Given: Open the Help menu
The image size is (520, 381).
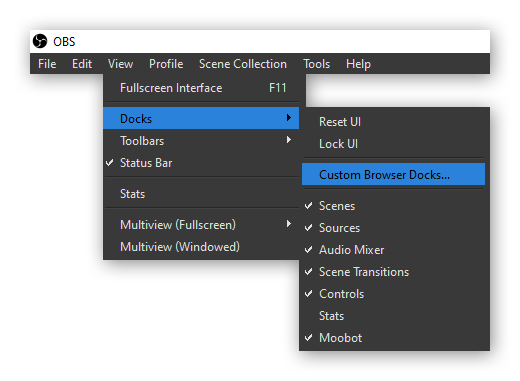Looking at the screenshot, I should [x=358, y=64].
